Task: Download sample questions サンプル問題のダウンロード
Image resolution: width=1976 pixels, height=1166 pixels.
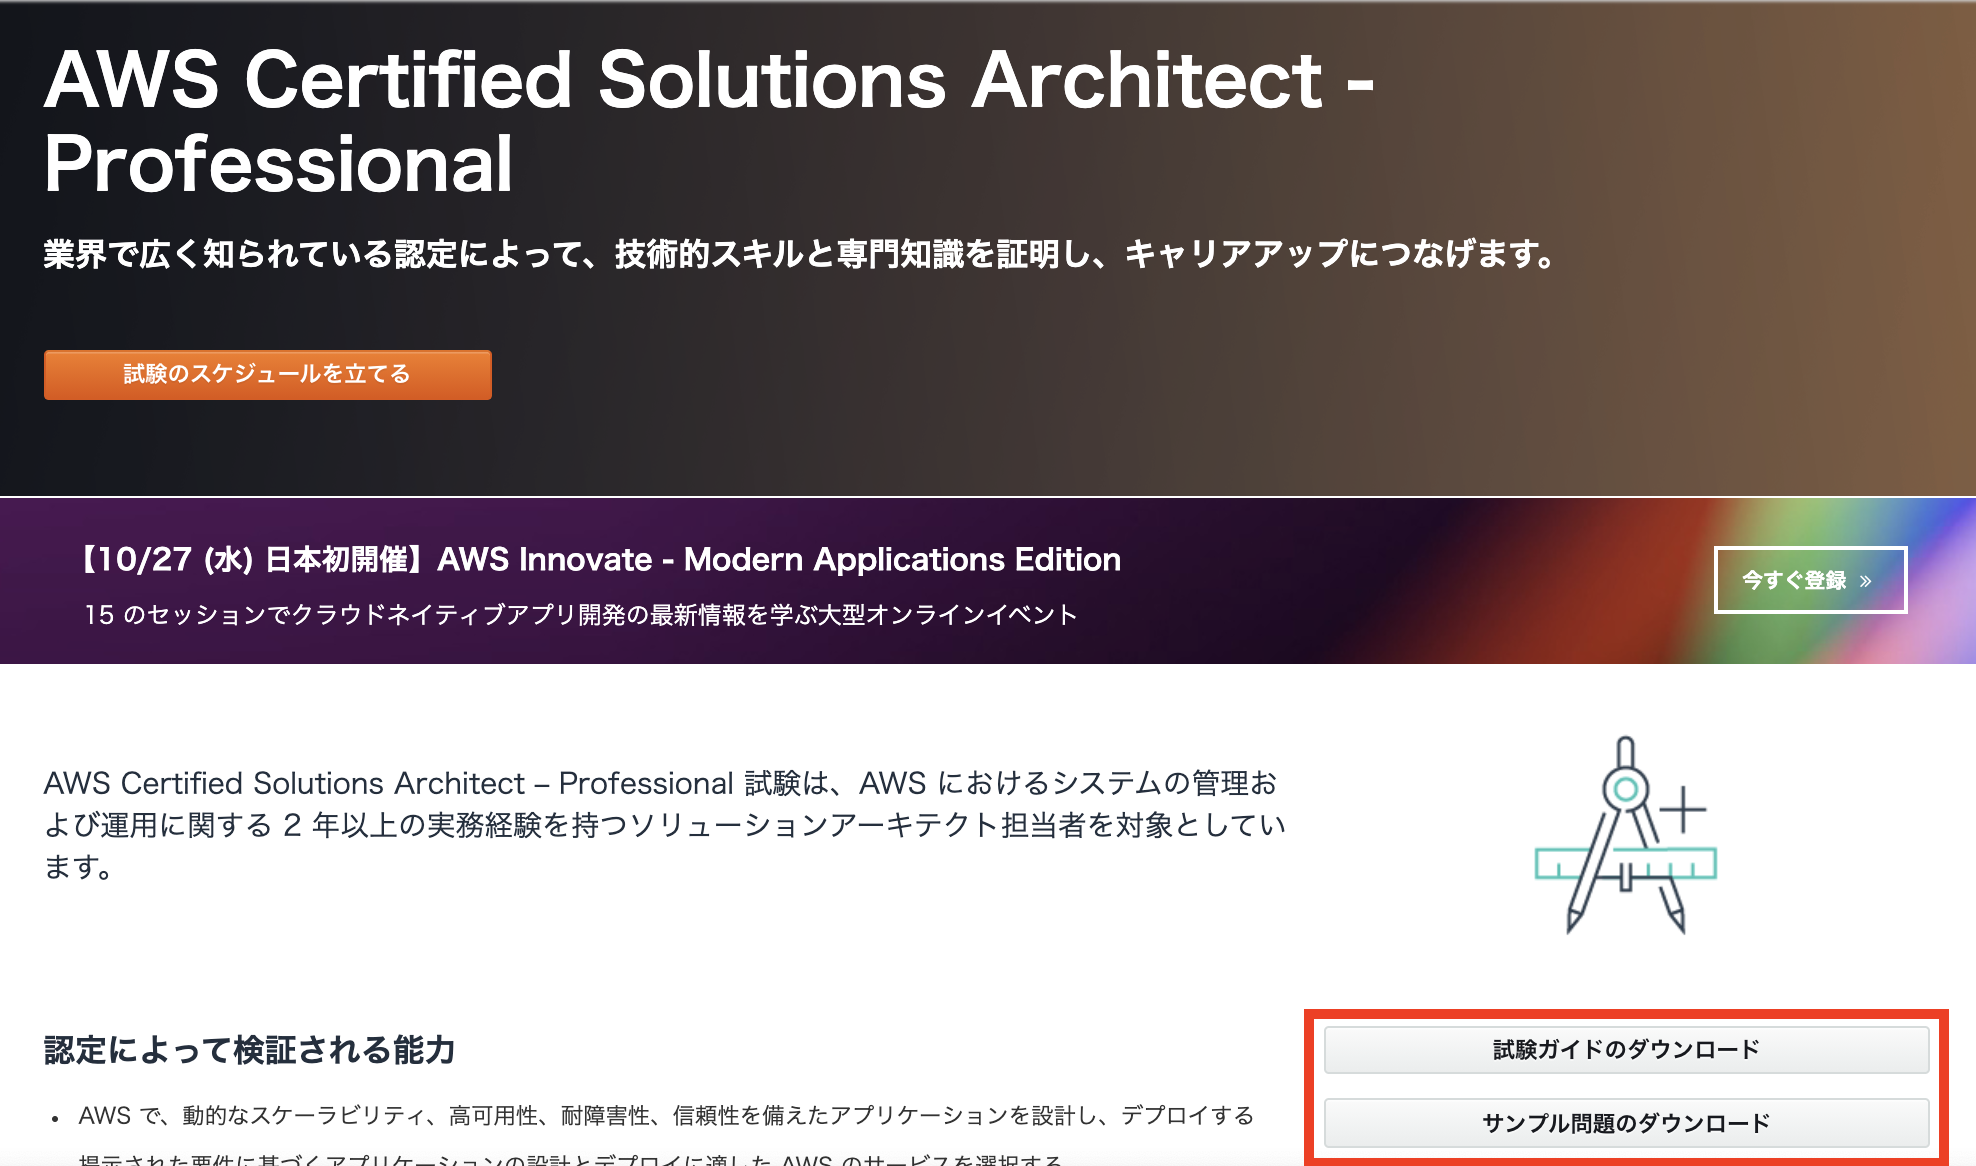Action: 1626,1123
